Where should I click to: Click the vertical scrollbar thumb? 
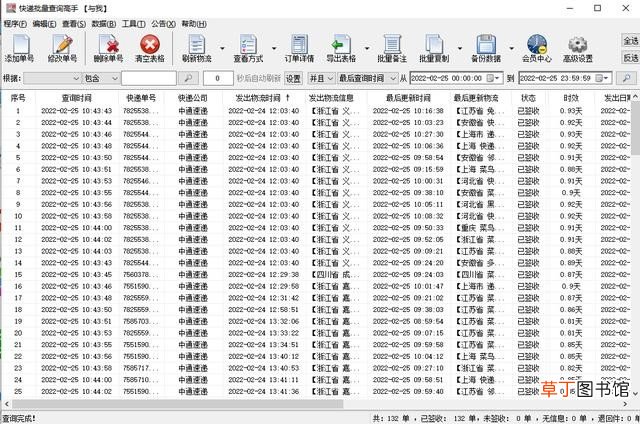click(x=636, y=127)
